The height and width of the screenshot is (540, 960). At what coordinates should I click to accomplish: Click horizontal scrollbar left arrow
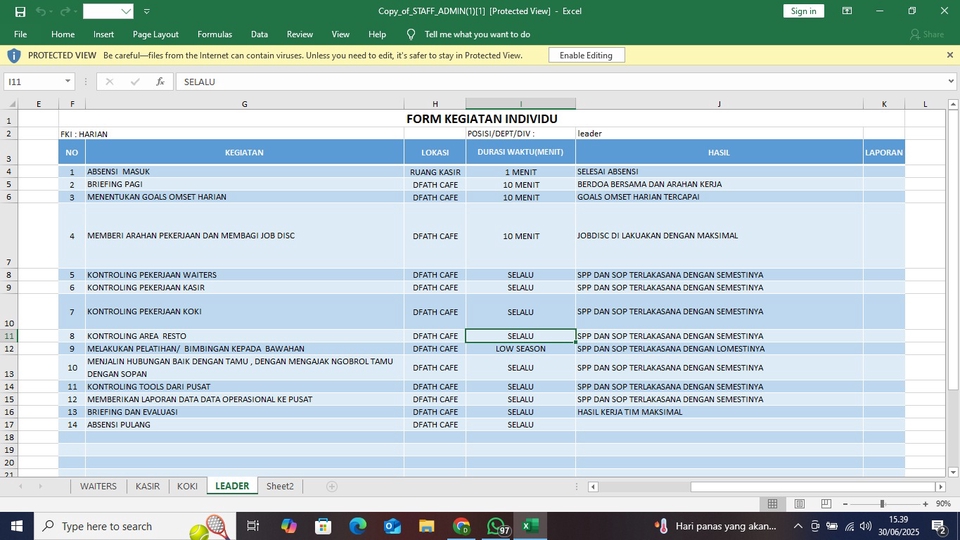pos(593,487)
